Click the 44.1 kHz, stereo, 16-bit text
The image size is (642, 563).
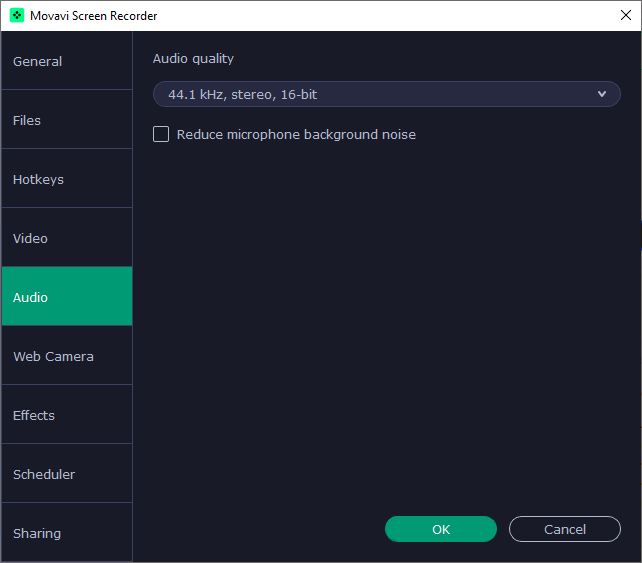(x=242, y=95)
